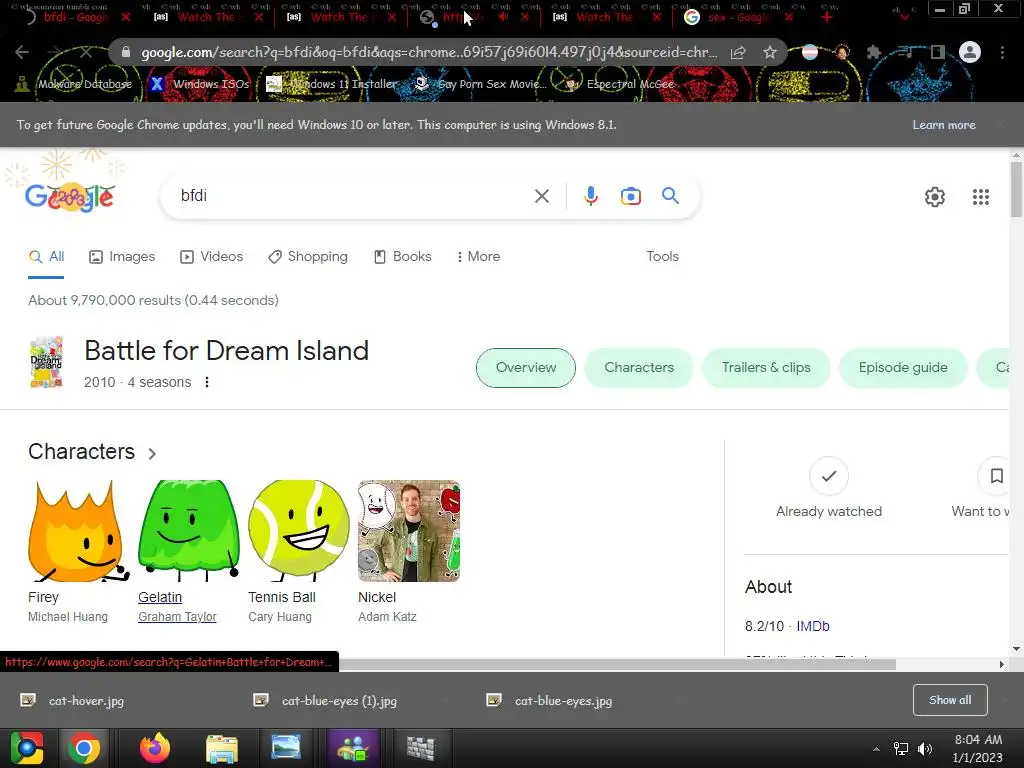
Task: Open the Windows ISOs bookmark
Action: tap(200, 84)
